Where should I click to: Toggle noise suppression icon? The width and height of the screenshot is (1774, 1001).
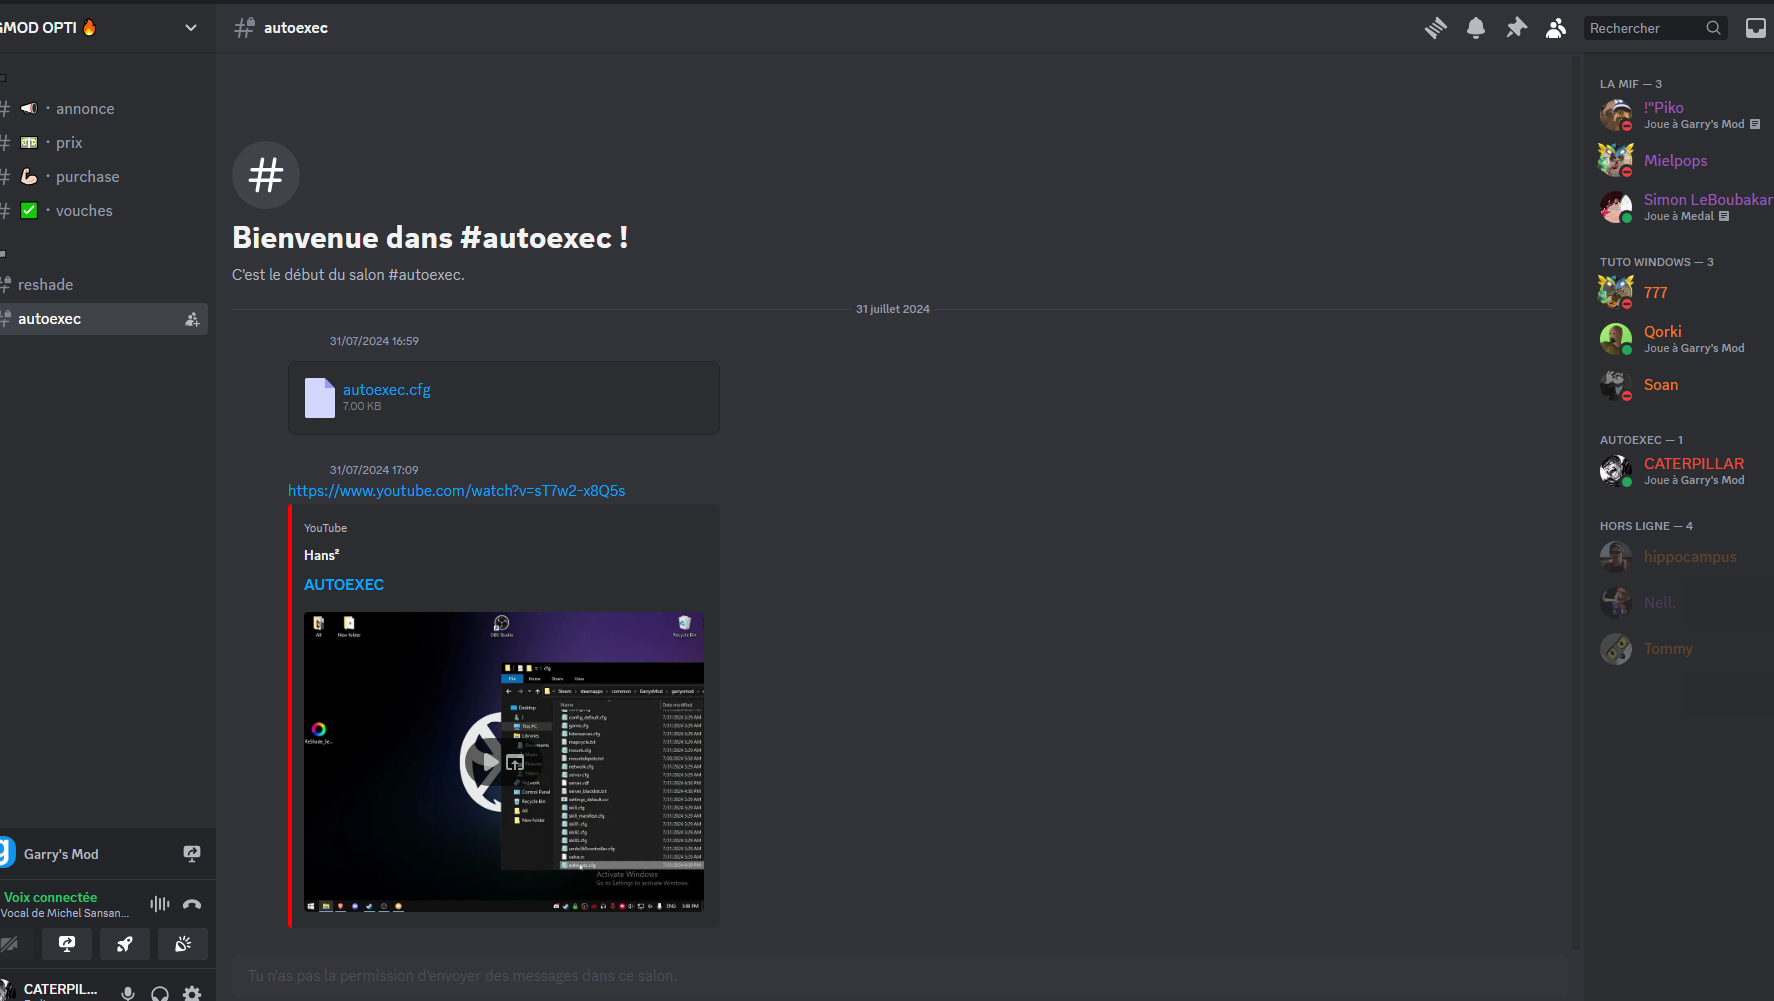[160, 904]
